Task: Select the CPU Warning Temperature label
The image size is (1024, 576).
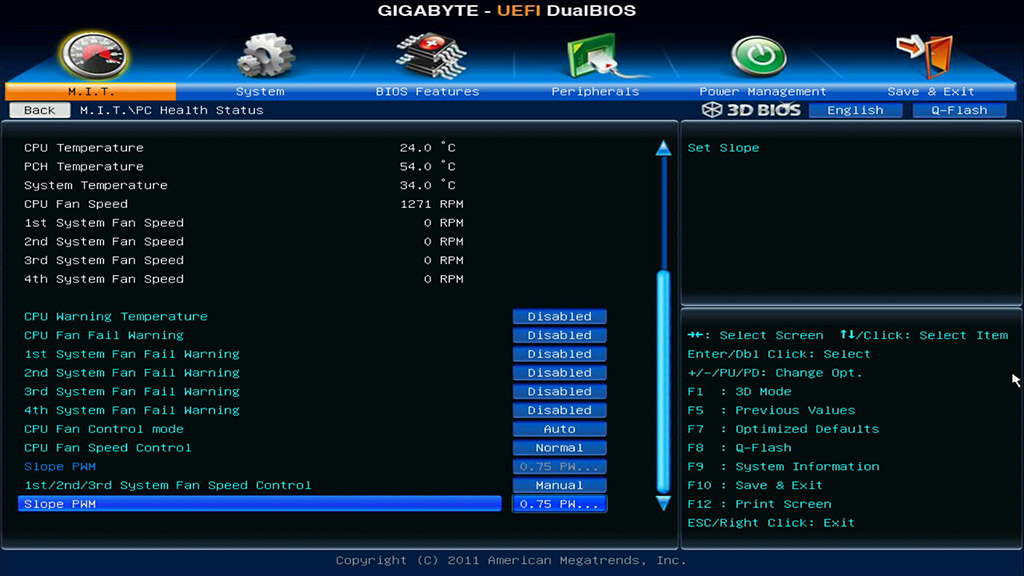Action: [x=116, y=316]
